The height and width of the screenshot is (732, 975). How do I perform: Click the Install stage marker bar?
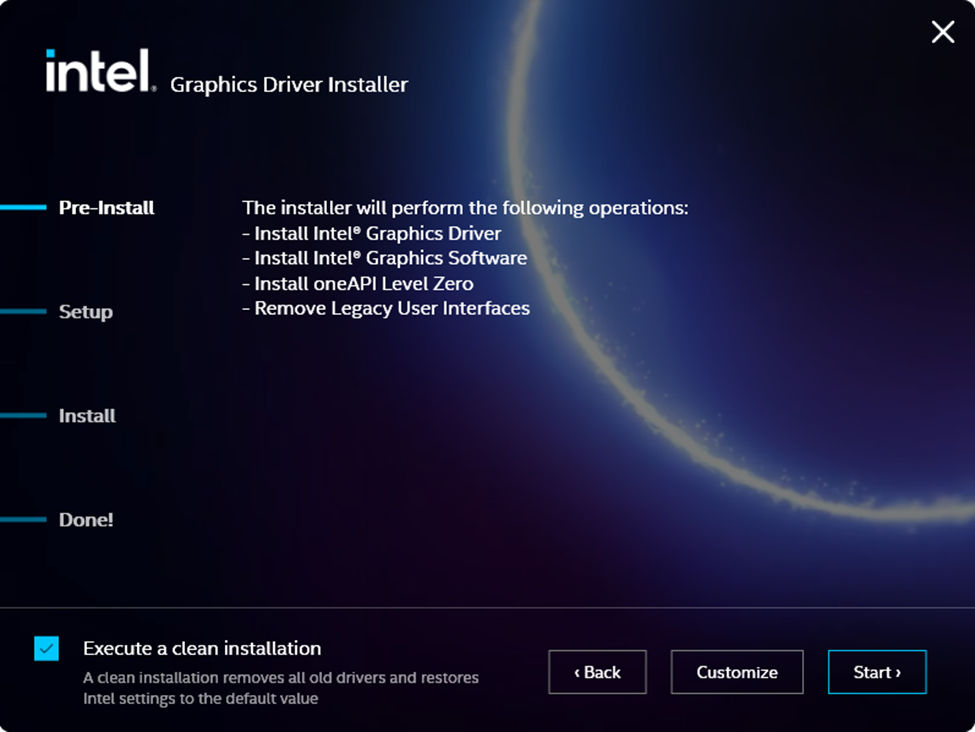tap(25, 416)
